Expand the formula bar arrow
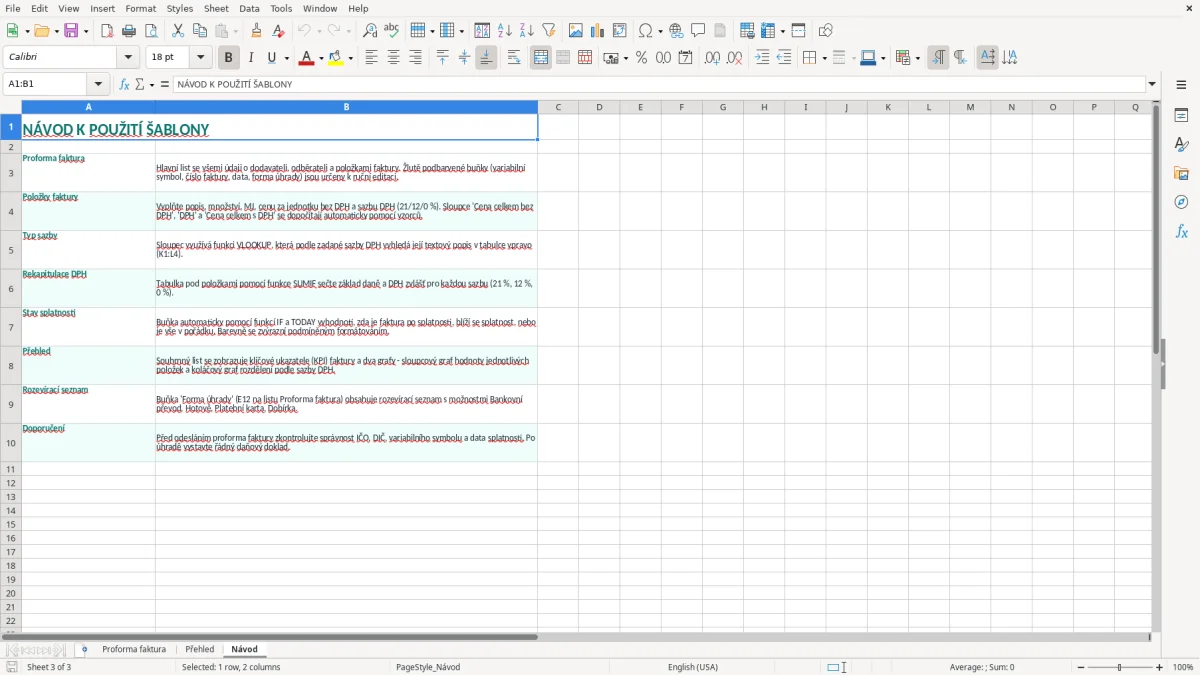 tap(1152, 84)
